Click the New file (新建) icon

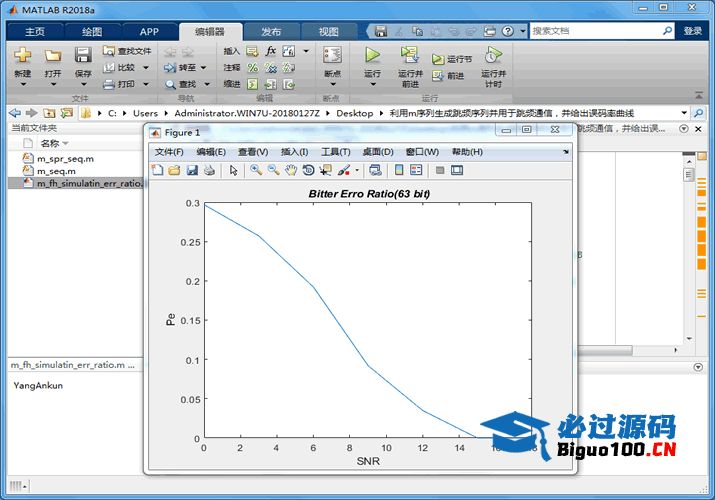pos(22,56)
